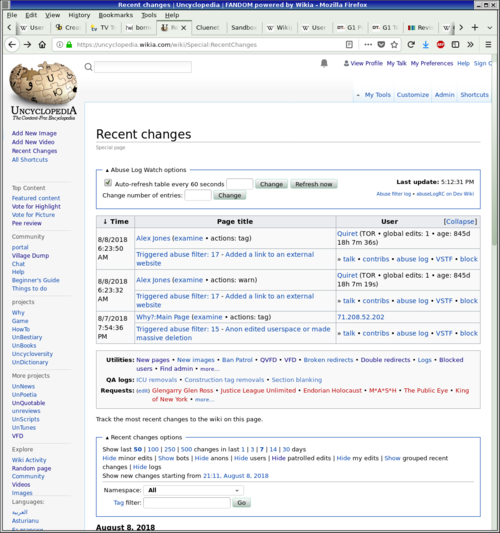Open the Bookmarks menu
Screen dimensions: 500x533
coord(116,15)
